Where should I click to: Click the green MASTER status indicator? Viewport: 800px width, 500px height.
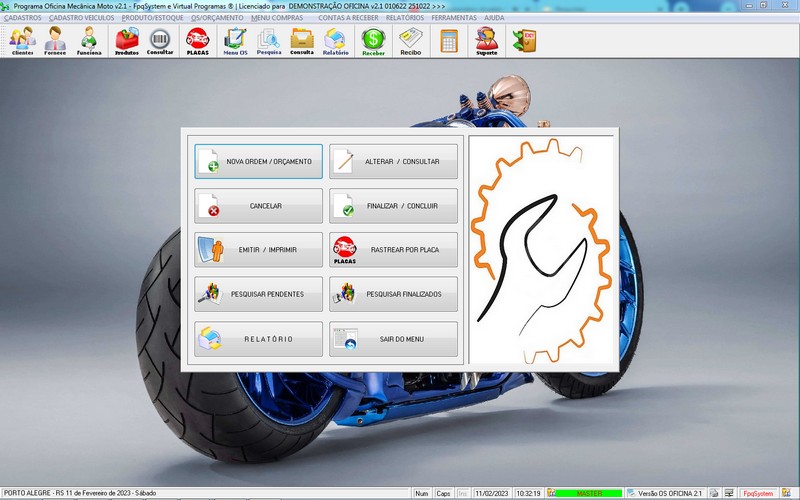click(x=589, y=493)
